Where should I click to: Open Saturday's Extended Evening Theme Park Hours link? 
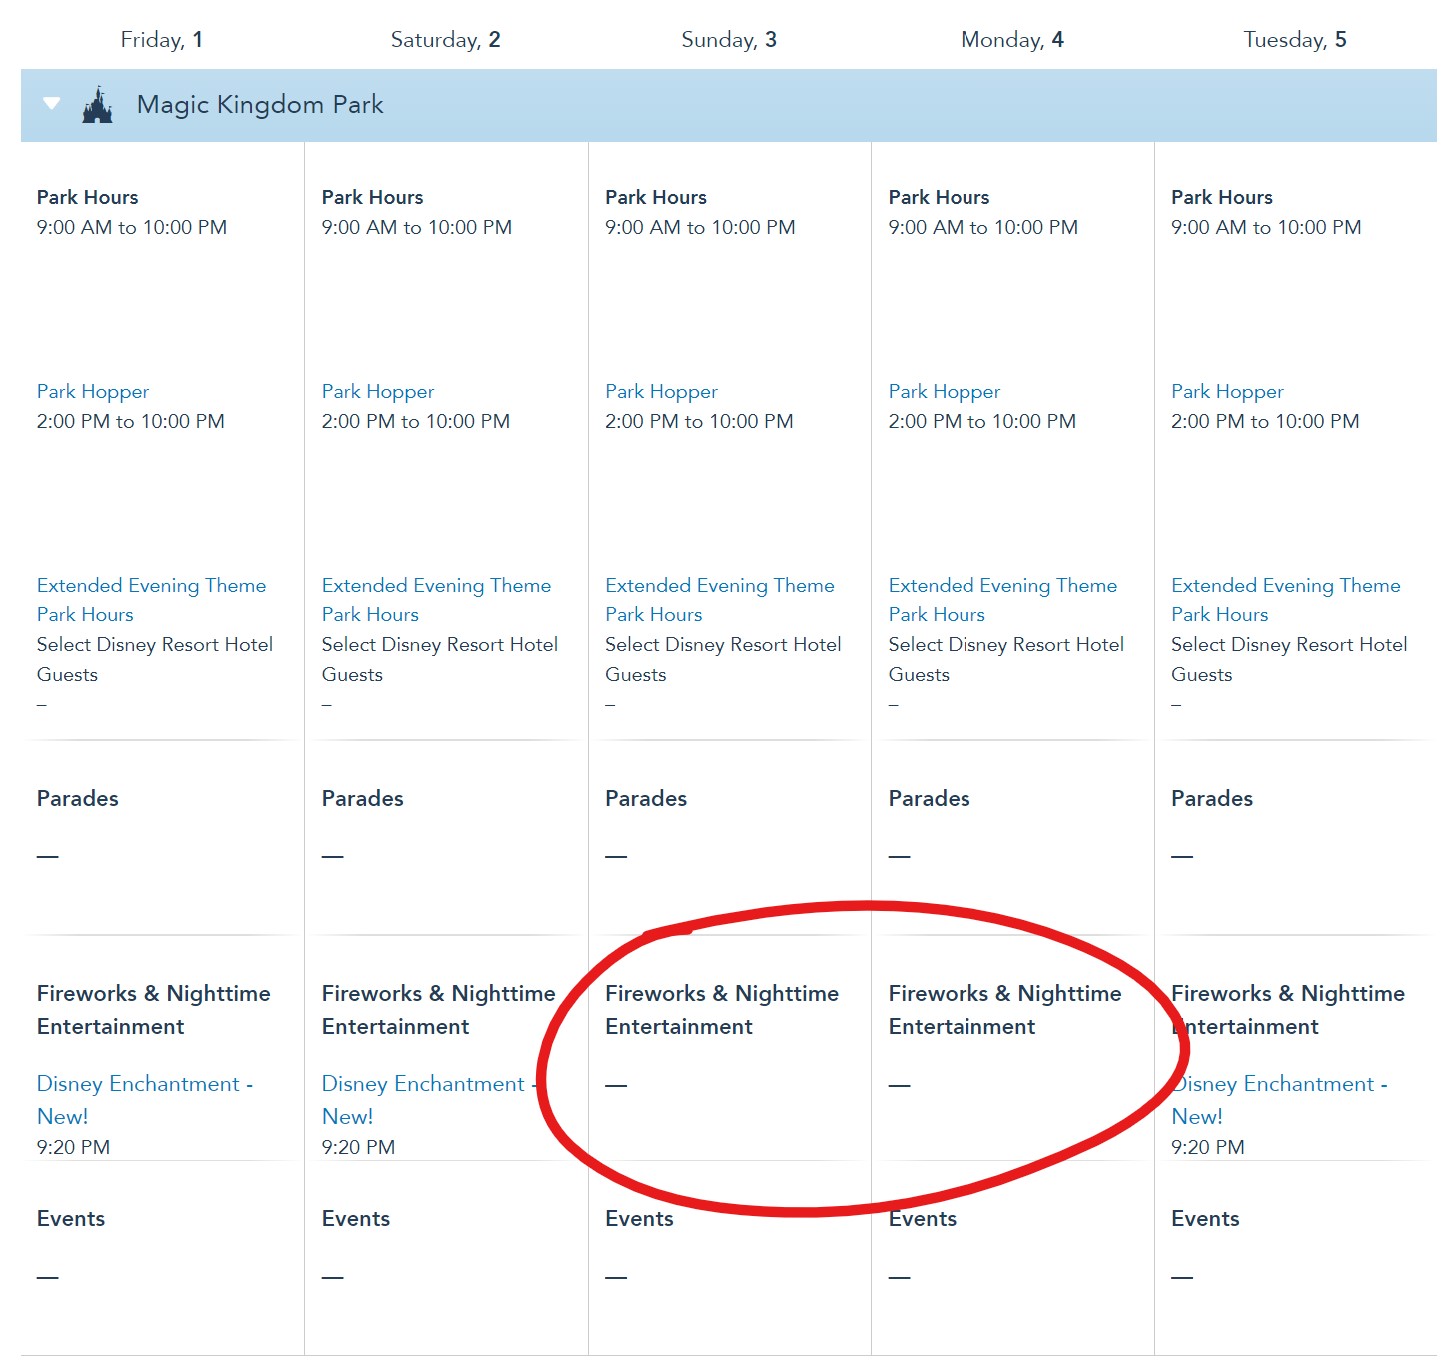pos(437,600)
